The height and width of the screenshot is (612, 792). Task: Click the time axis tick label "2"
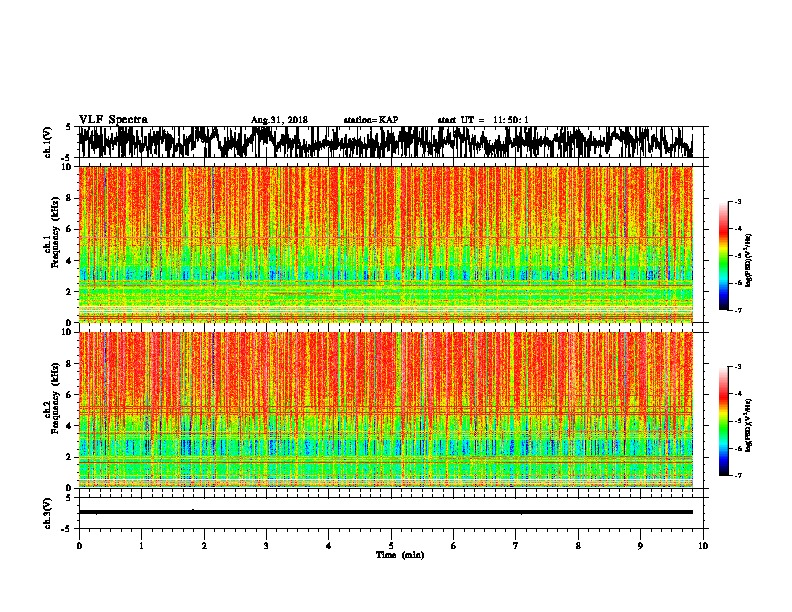204,546
